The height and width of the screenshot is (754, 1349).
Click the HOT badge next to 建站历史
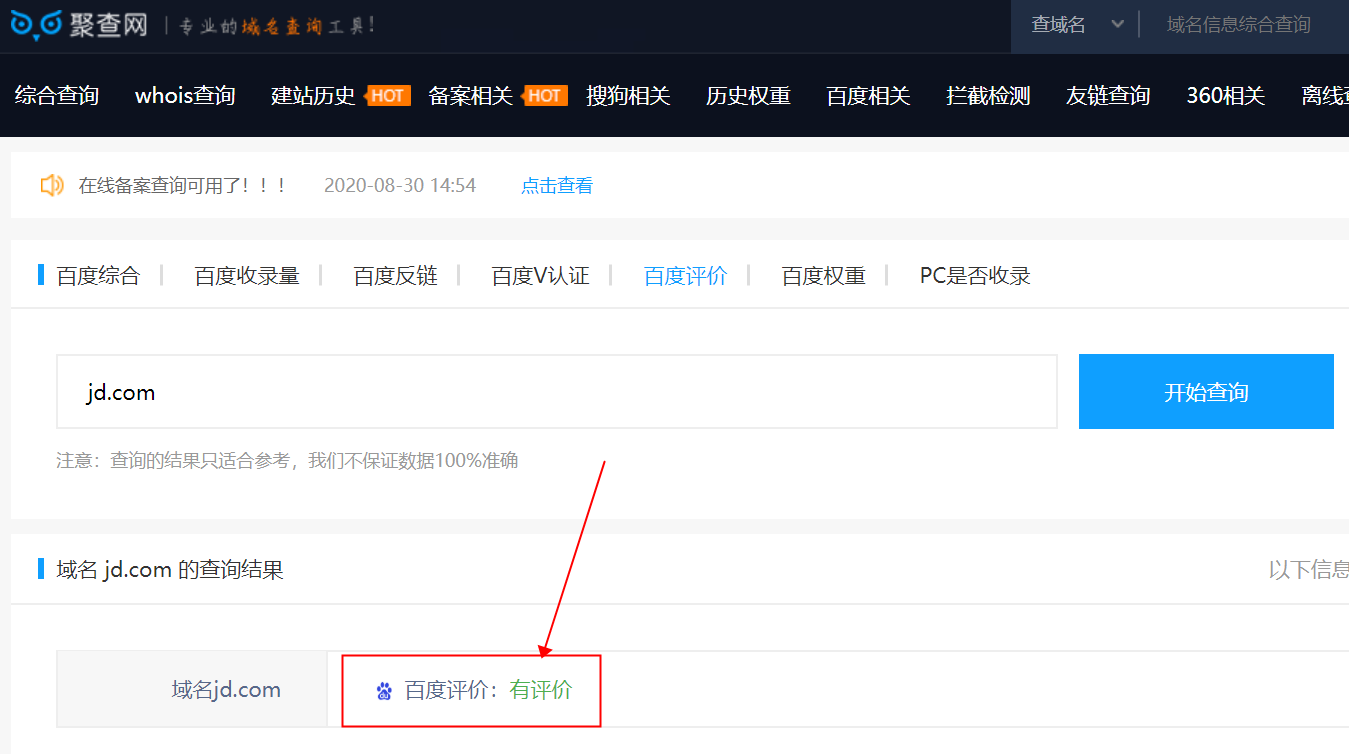pyautogui.click(x=386, y=95)
